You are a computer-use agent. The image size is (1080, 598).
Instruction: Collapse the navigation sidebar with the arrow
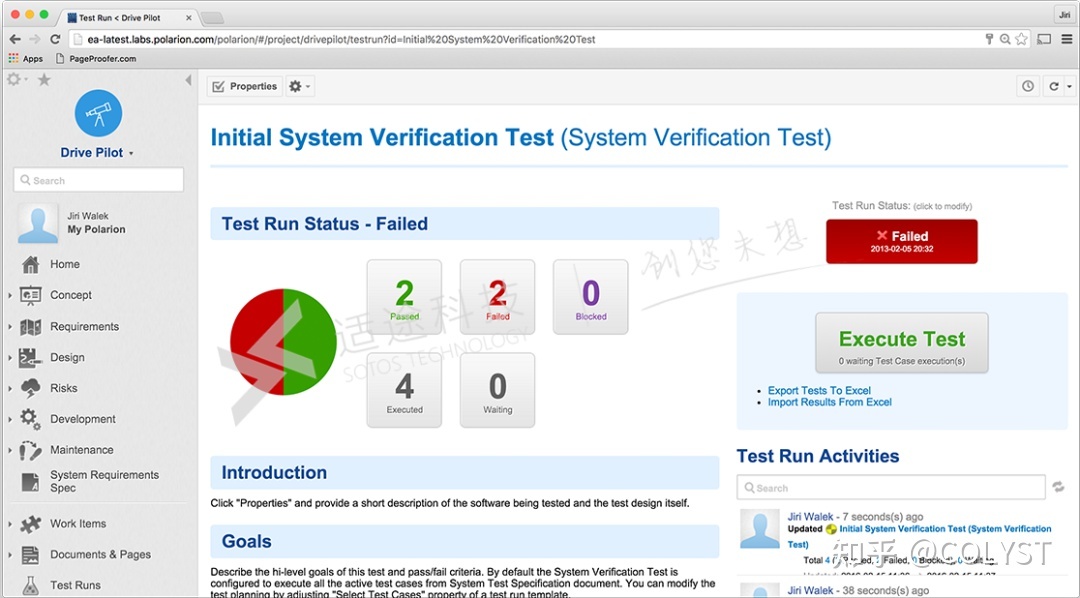coord(188,80)
